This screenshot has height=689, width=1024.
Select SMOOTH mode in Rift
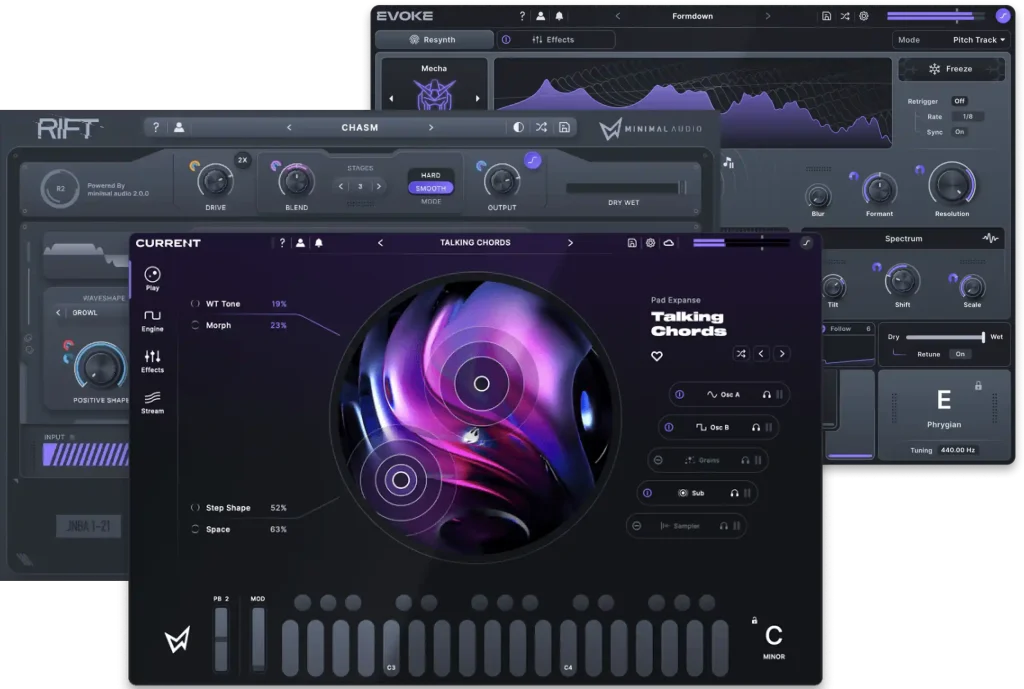pyautogui.click(x=431, y=188)
